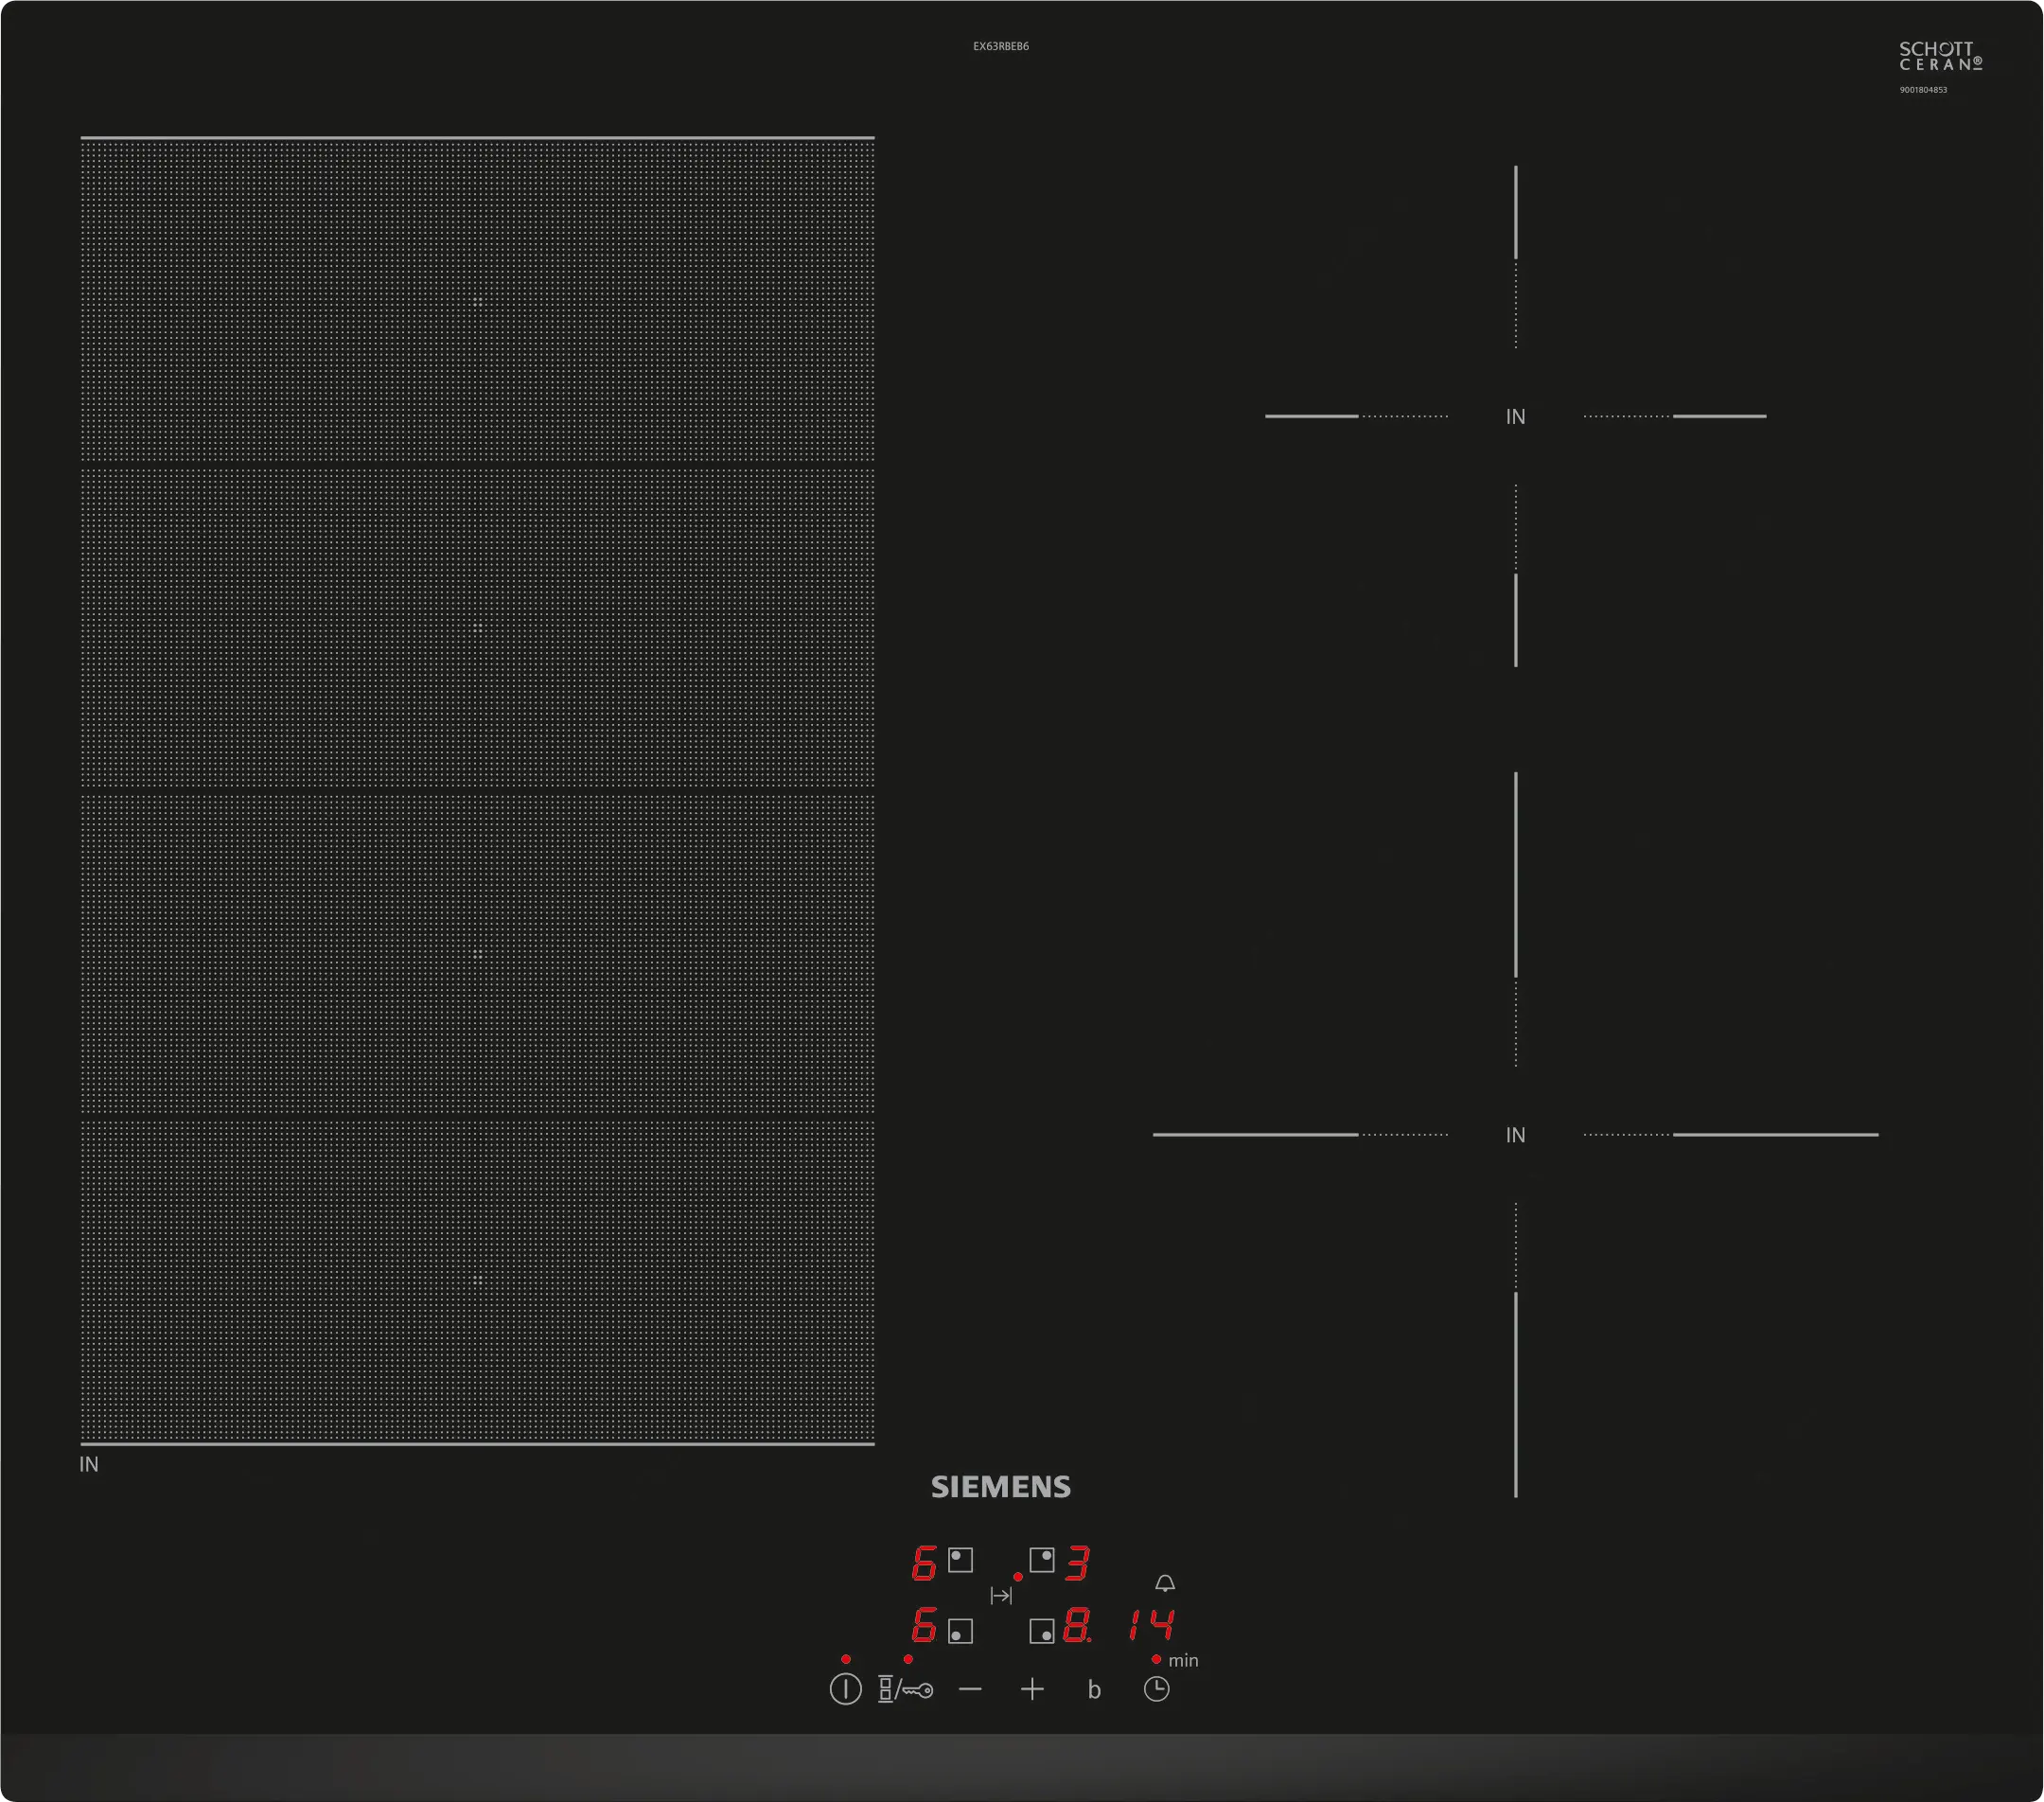The width and height of the screenshot is (2044, 1802).
Task: Tap the SCHOTT CERAN logo
Action: point(1940,56)
